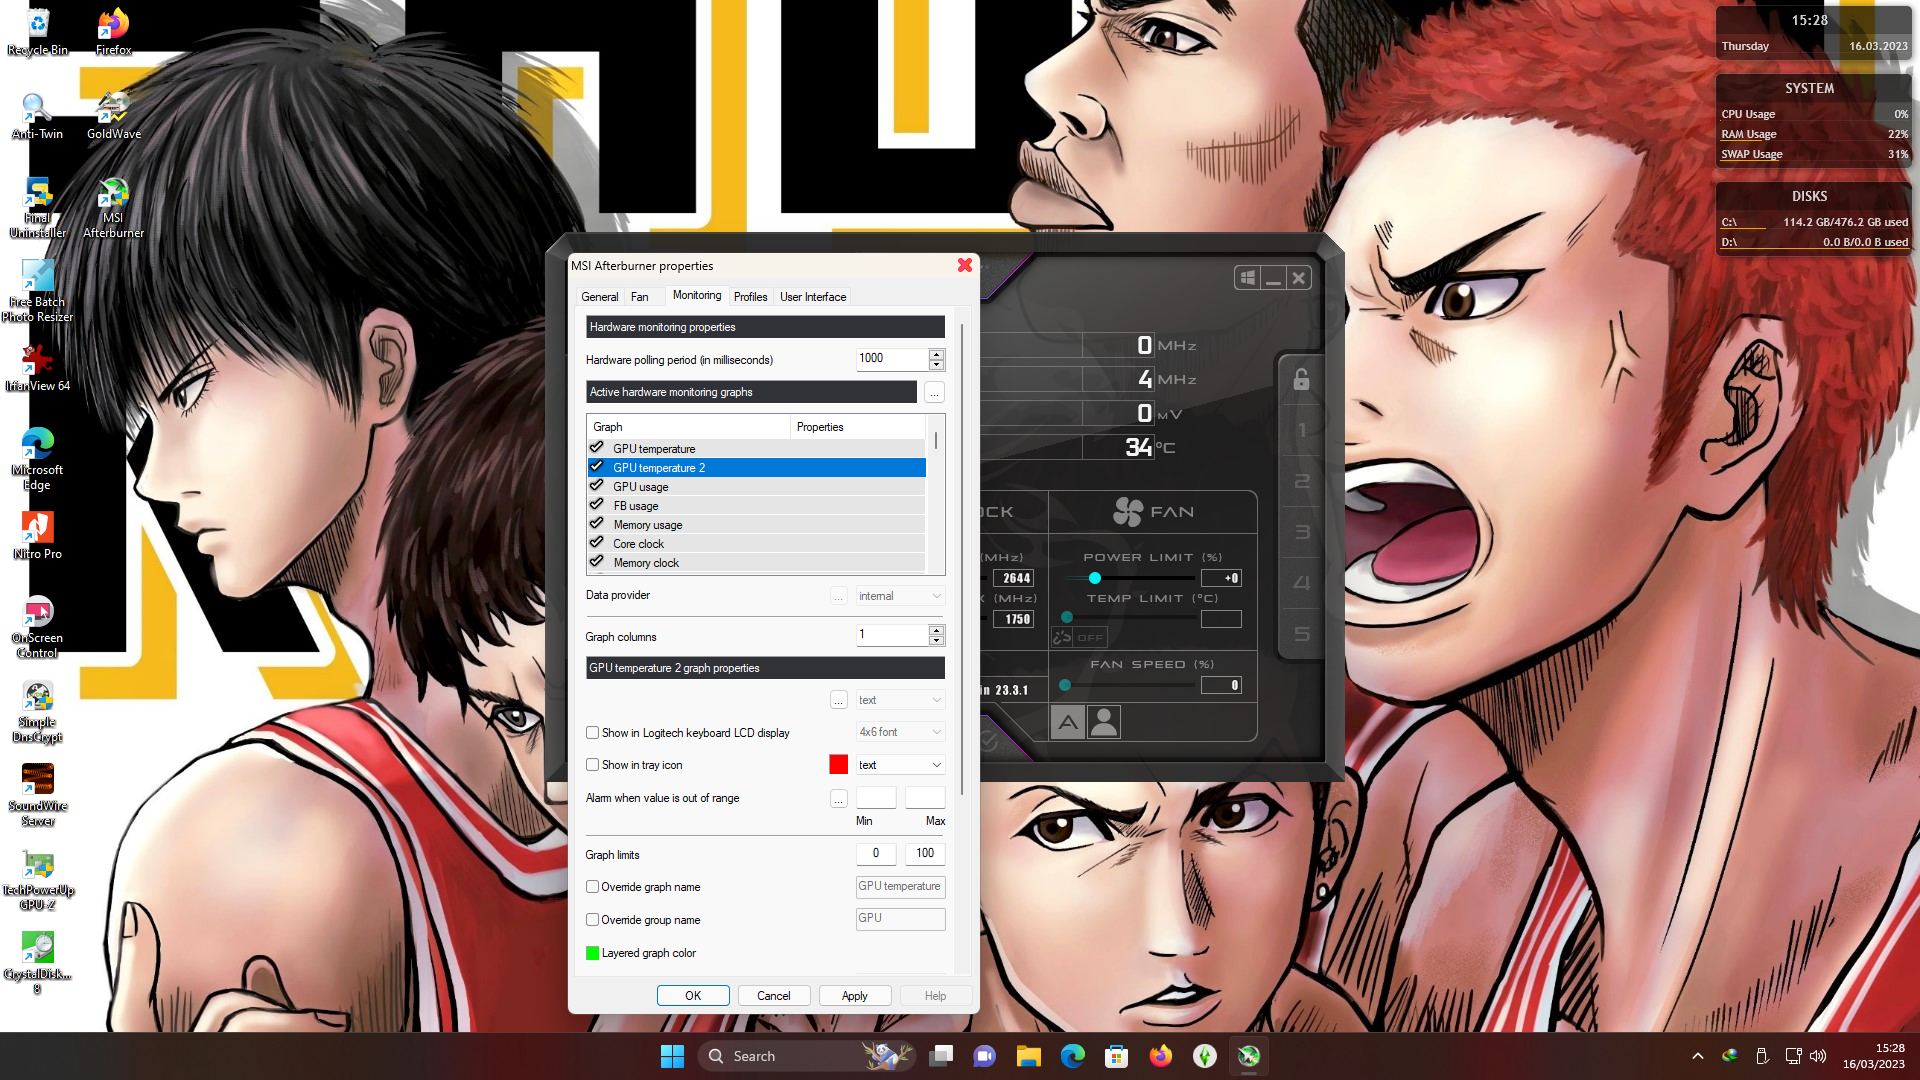Click the profile lock icon in Afterburner
1920x1080 pixels.
point(1301,379)
